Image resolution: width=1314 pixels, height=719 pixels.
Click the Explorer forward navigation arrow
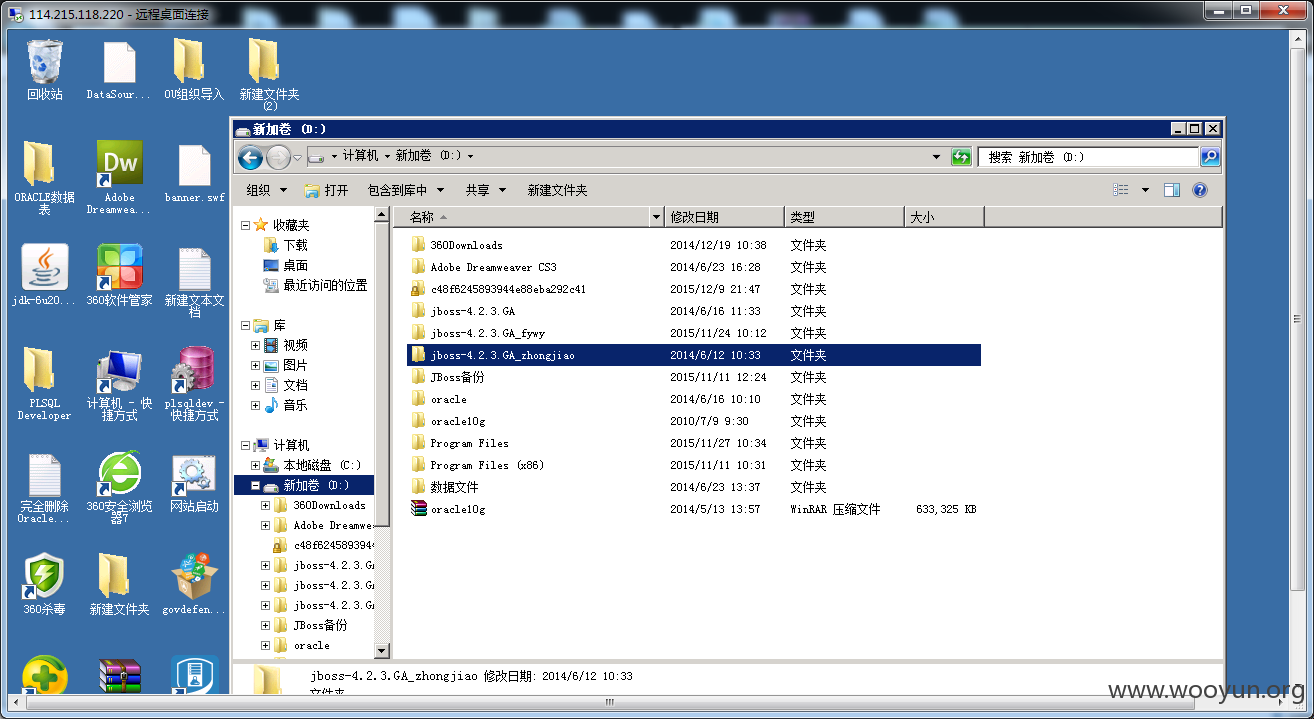(x=277, y=157)
